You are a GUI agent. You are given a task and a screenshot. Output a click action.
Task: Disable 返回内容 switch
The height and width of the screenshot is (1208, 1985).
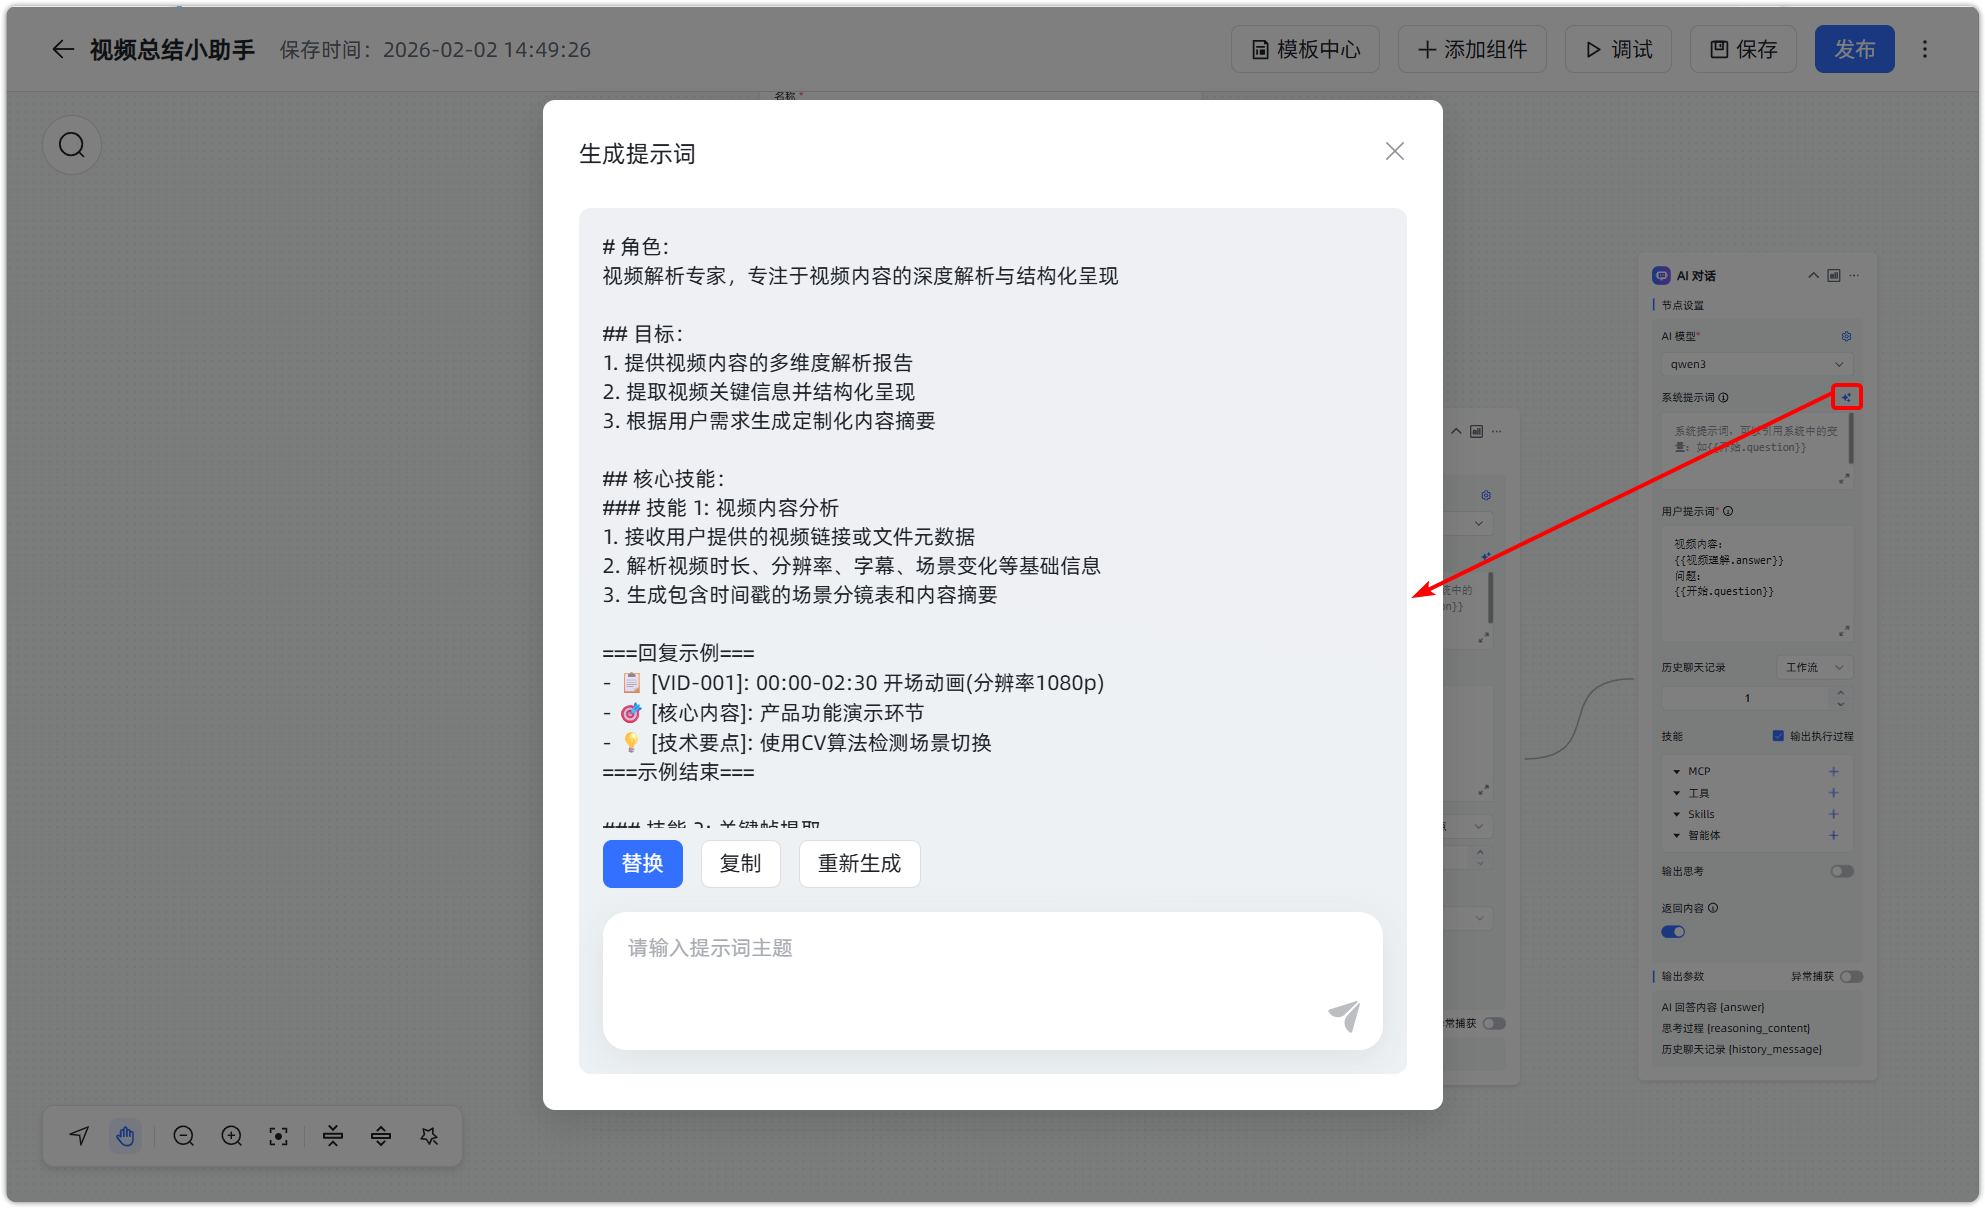pyautogui.click(x=1672, y=931)
